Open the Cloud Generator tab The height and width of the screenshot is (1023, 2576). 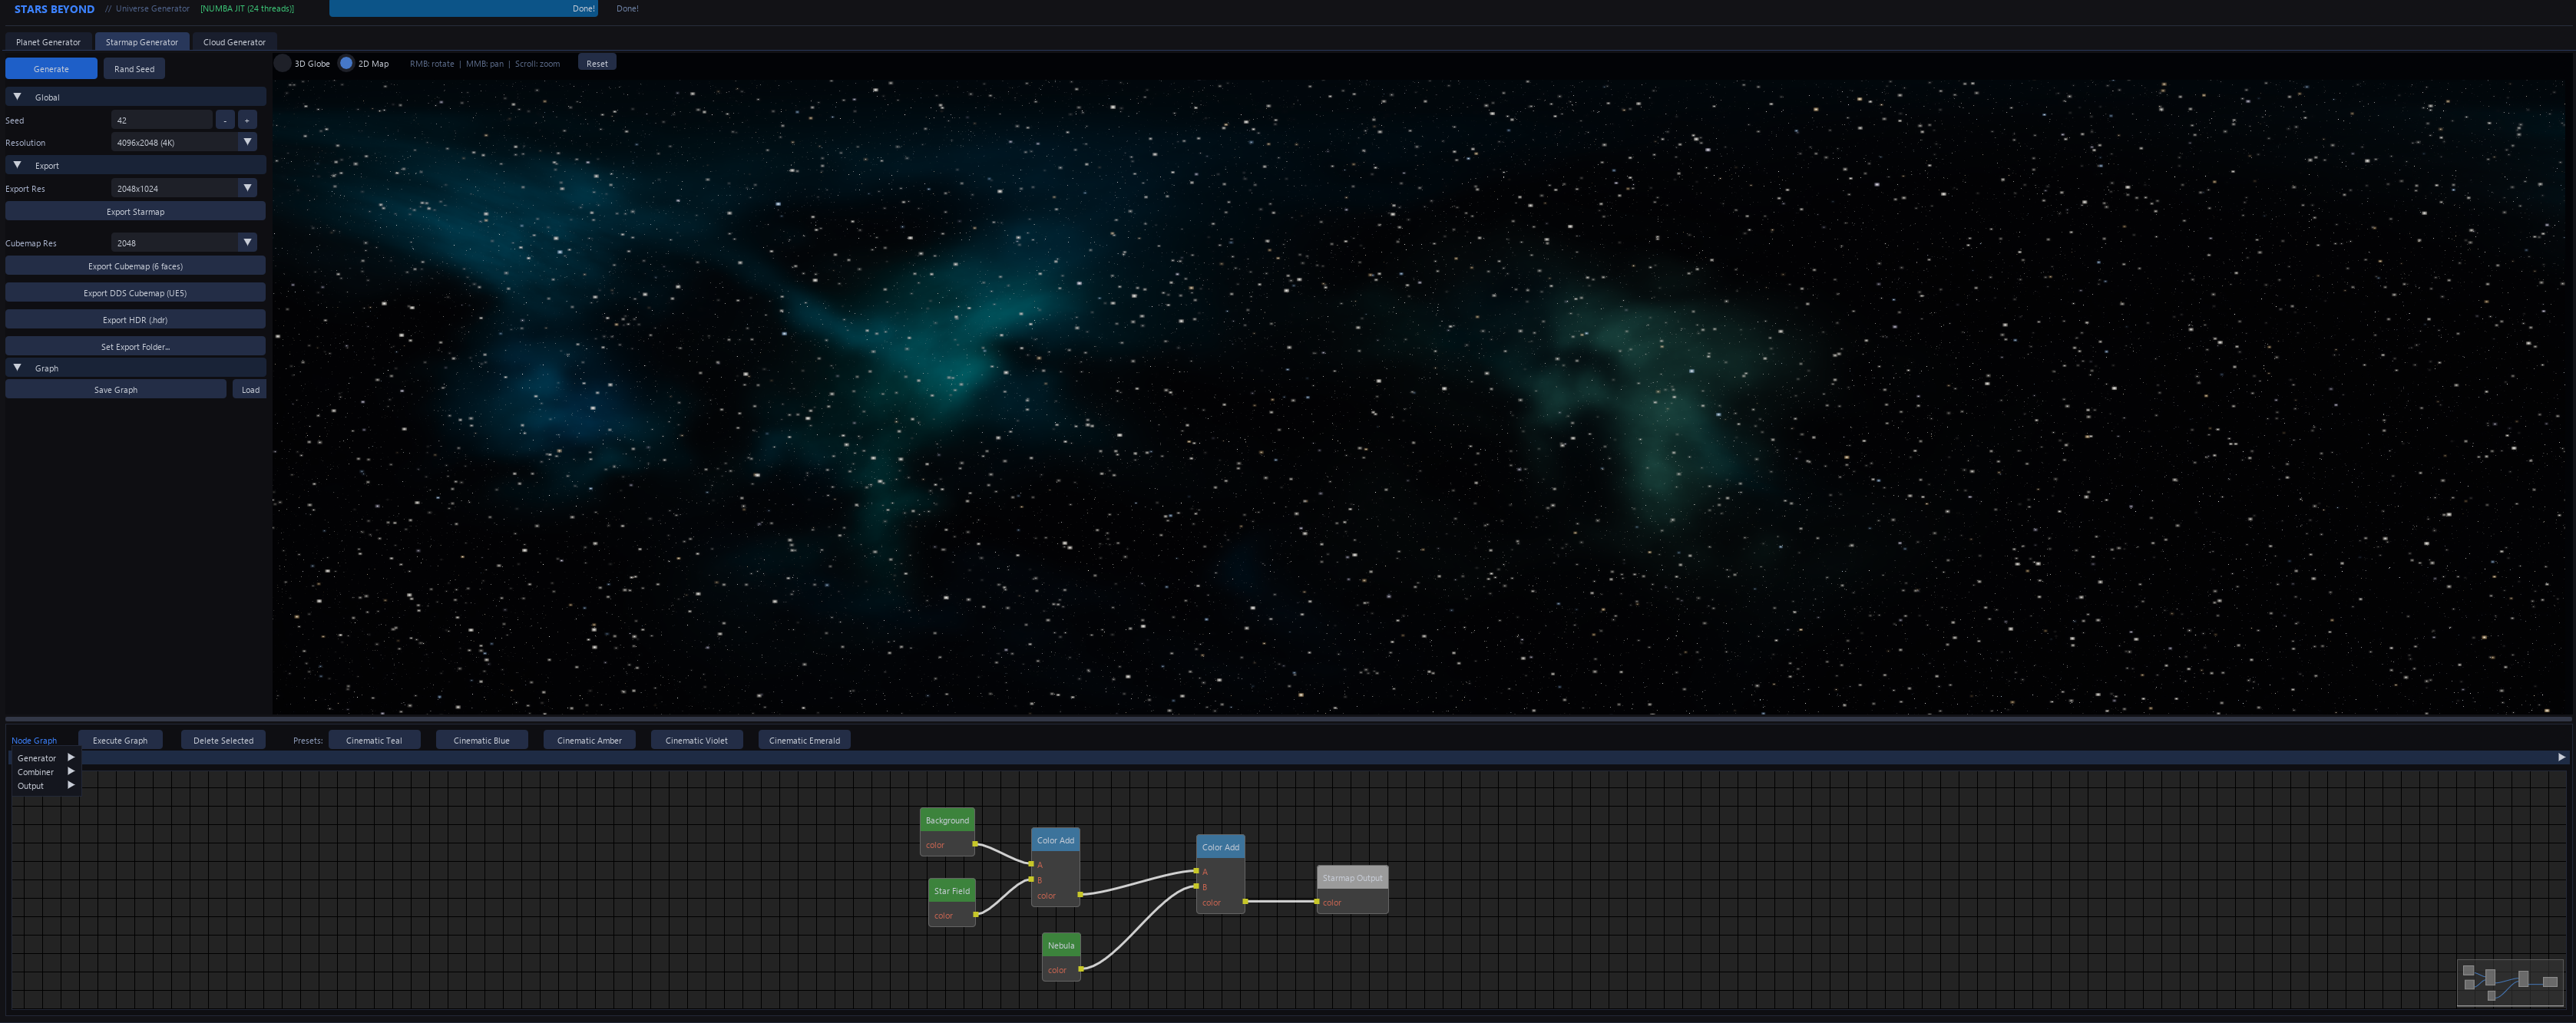pos(234,41)
